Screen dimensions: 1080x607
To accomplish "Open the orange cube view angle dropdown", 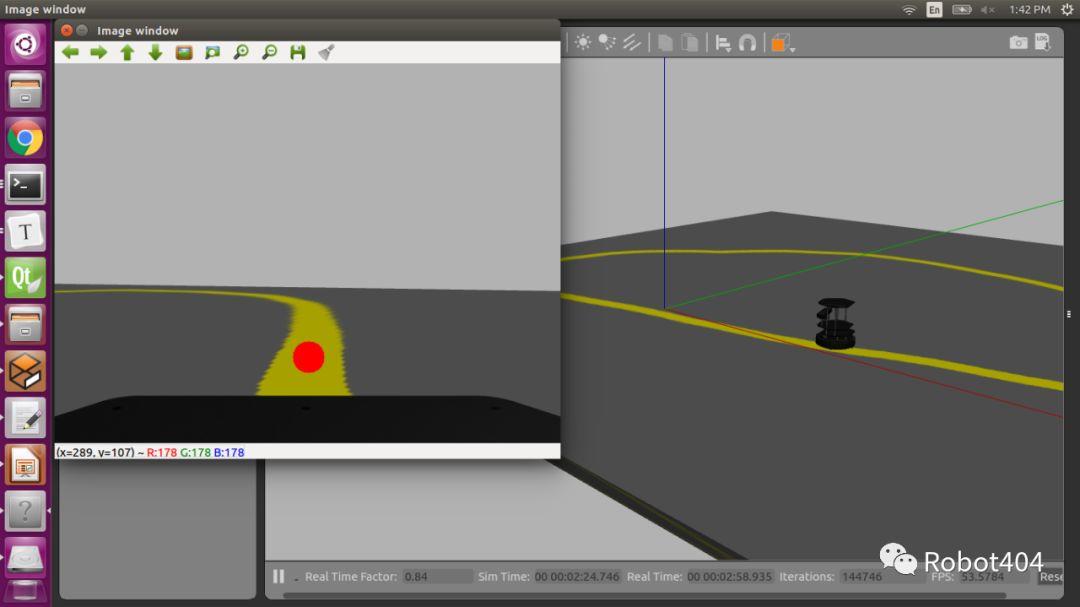I will coord(782,43).
